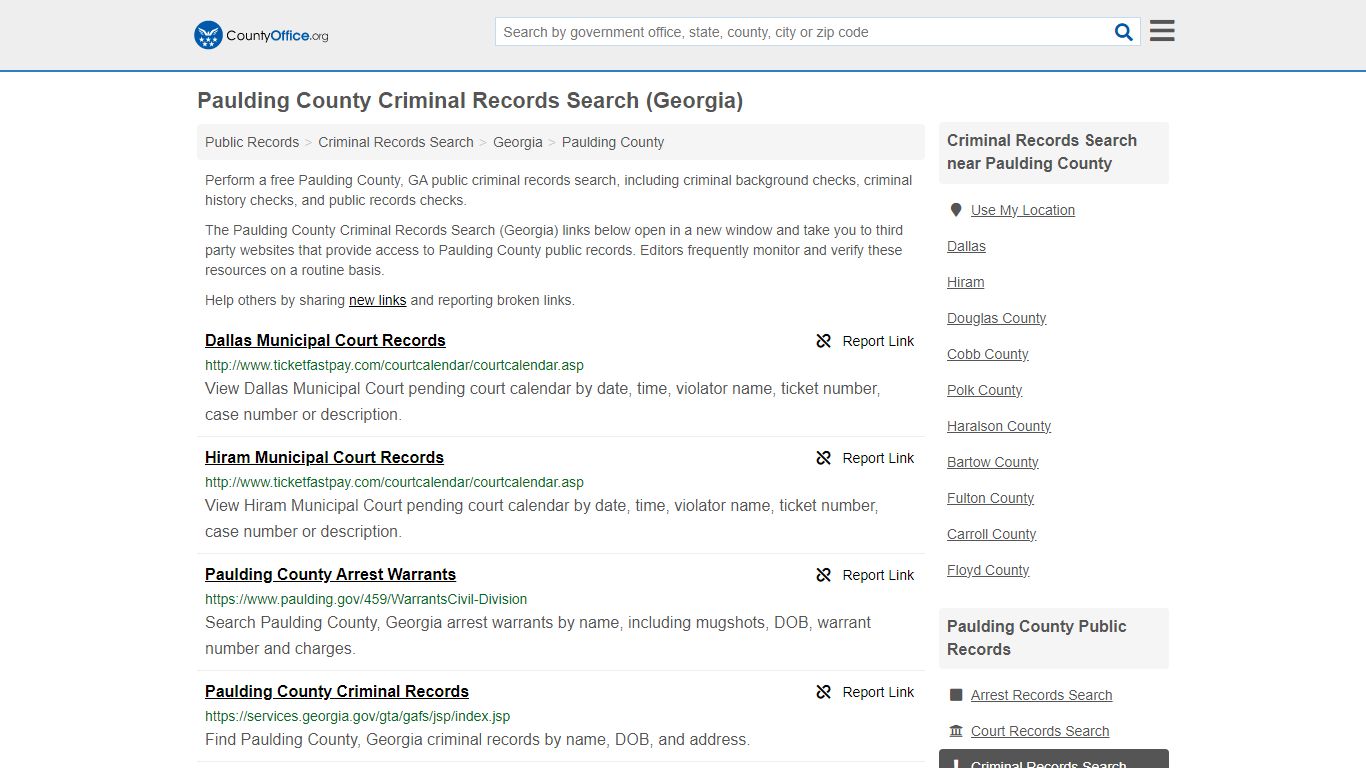Open Paulding County Arrest Warrants heading link
Image resolution: width=1366 pixels, height=768 pixels.
point(330,574)
